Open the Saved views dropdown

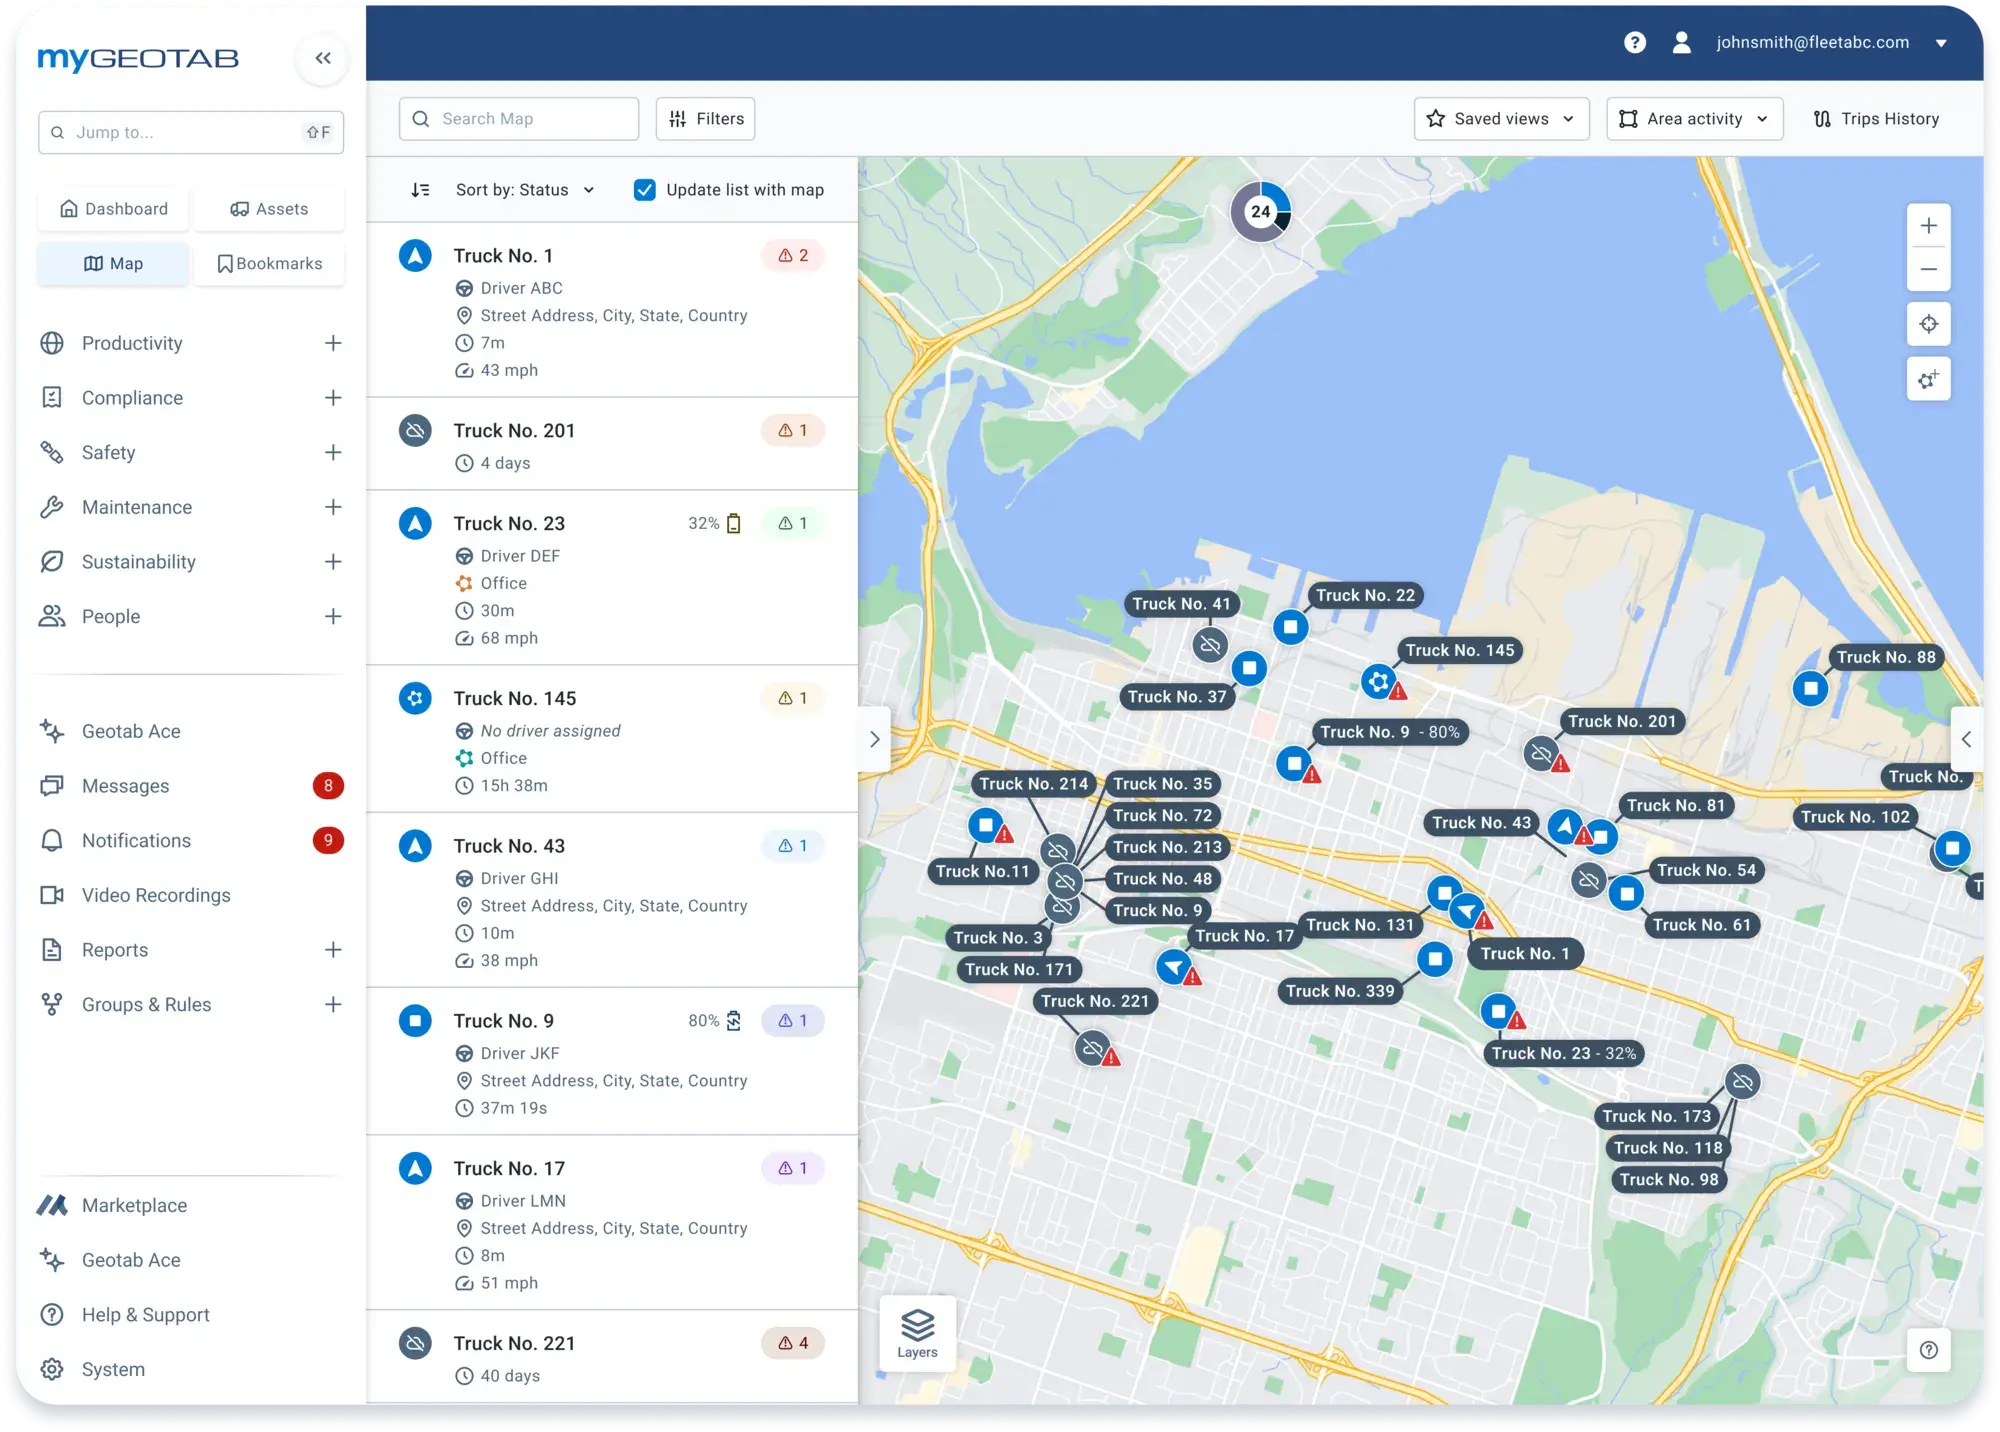click(1501, 118)
